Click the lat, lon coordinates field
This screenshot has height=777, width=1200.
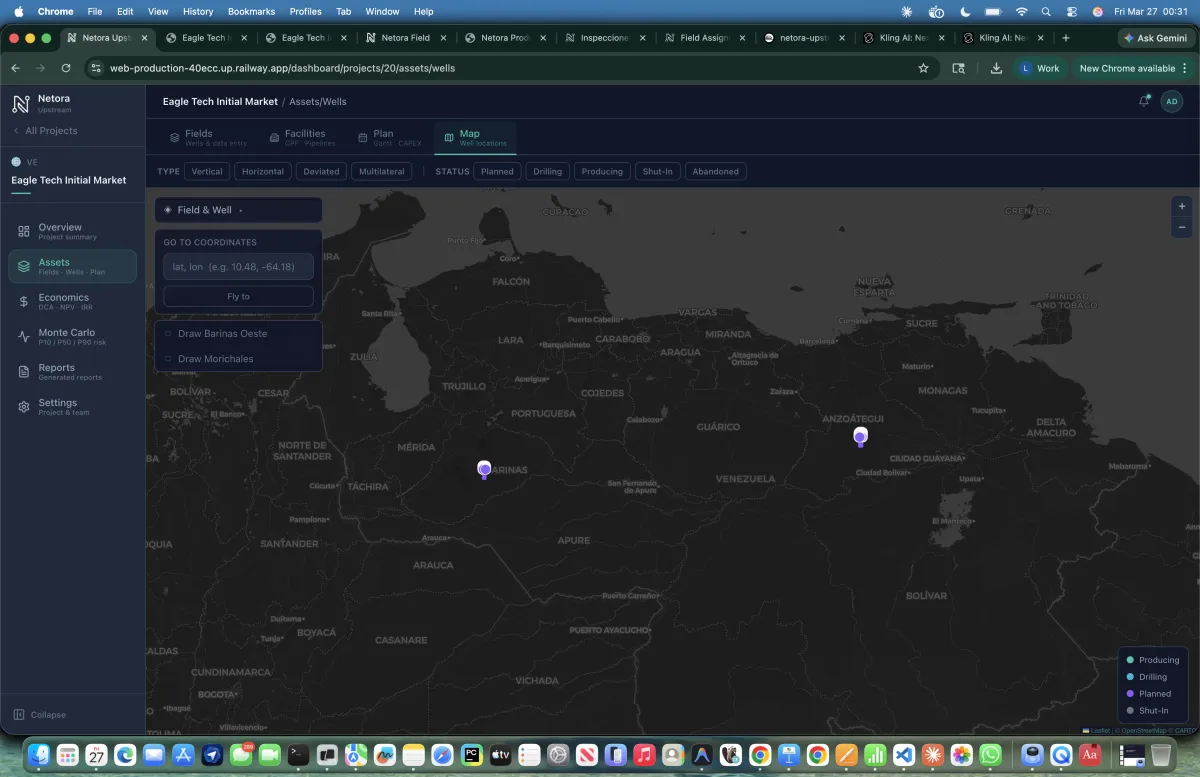coord(238,267)
